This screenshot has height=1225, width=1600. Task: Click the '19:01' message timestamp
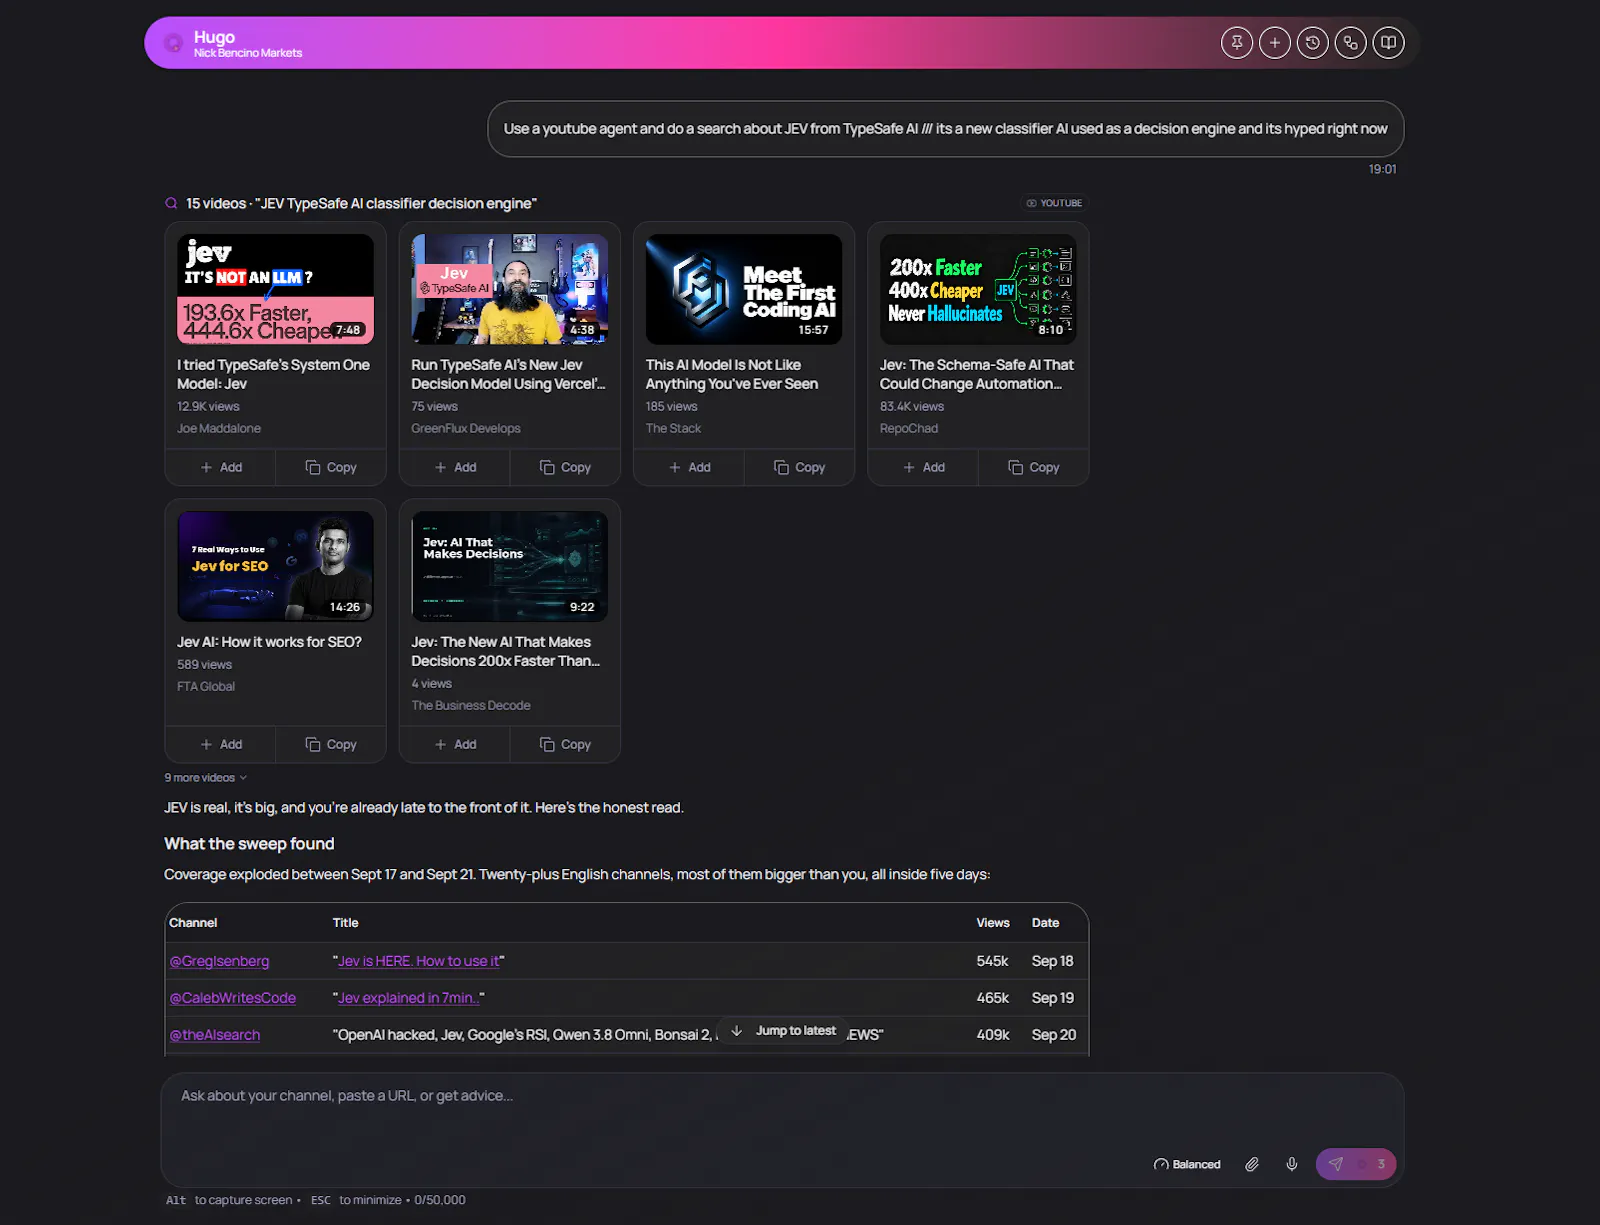point(1382,169)
